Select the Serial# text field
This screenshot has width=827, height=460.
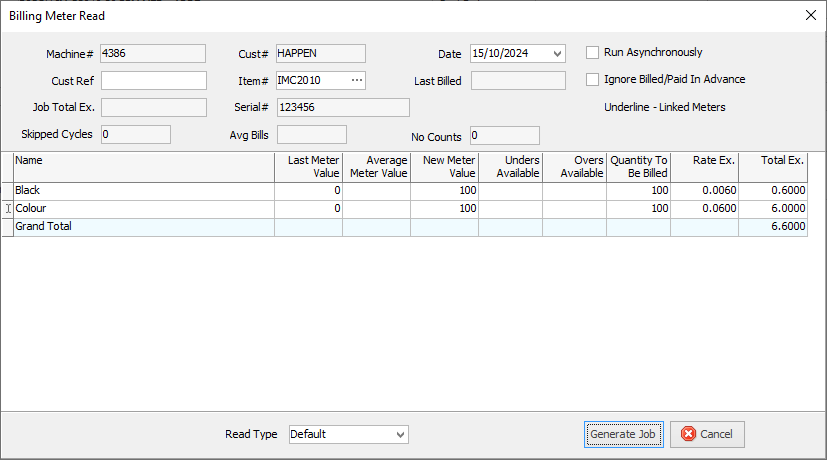343,107
